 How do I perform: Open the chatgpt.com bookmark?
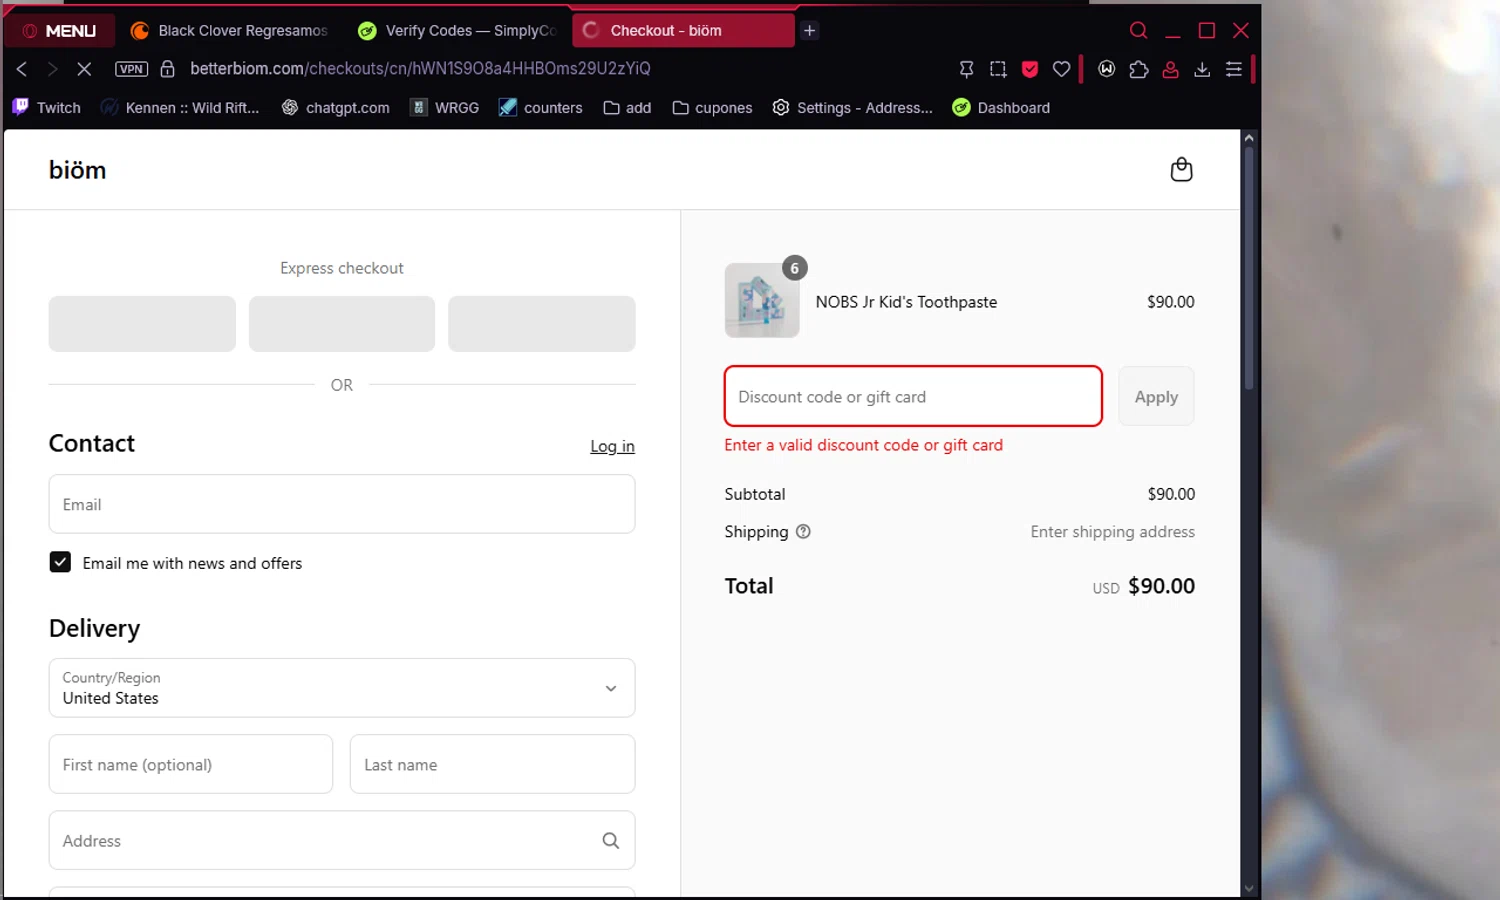pos(336,108)
